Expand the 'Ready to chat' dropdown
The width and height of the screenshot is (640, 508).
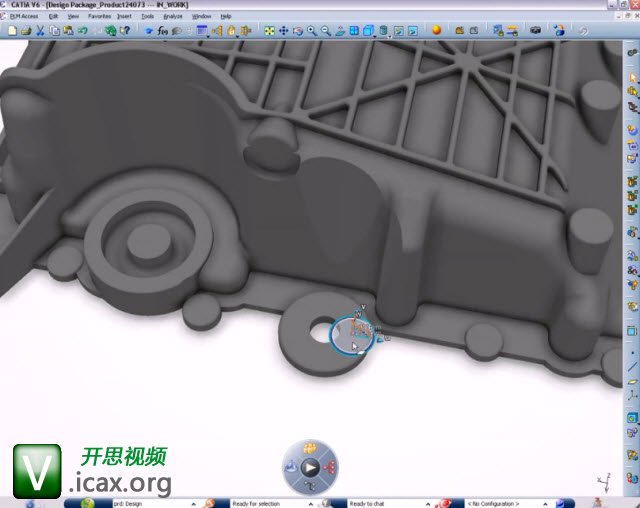(x=427, y=504)
